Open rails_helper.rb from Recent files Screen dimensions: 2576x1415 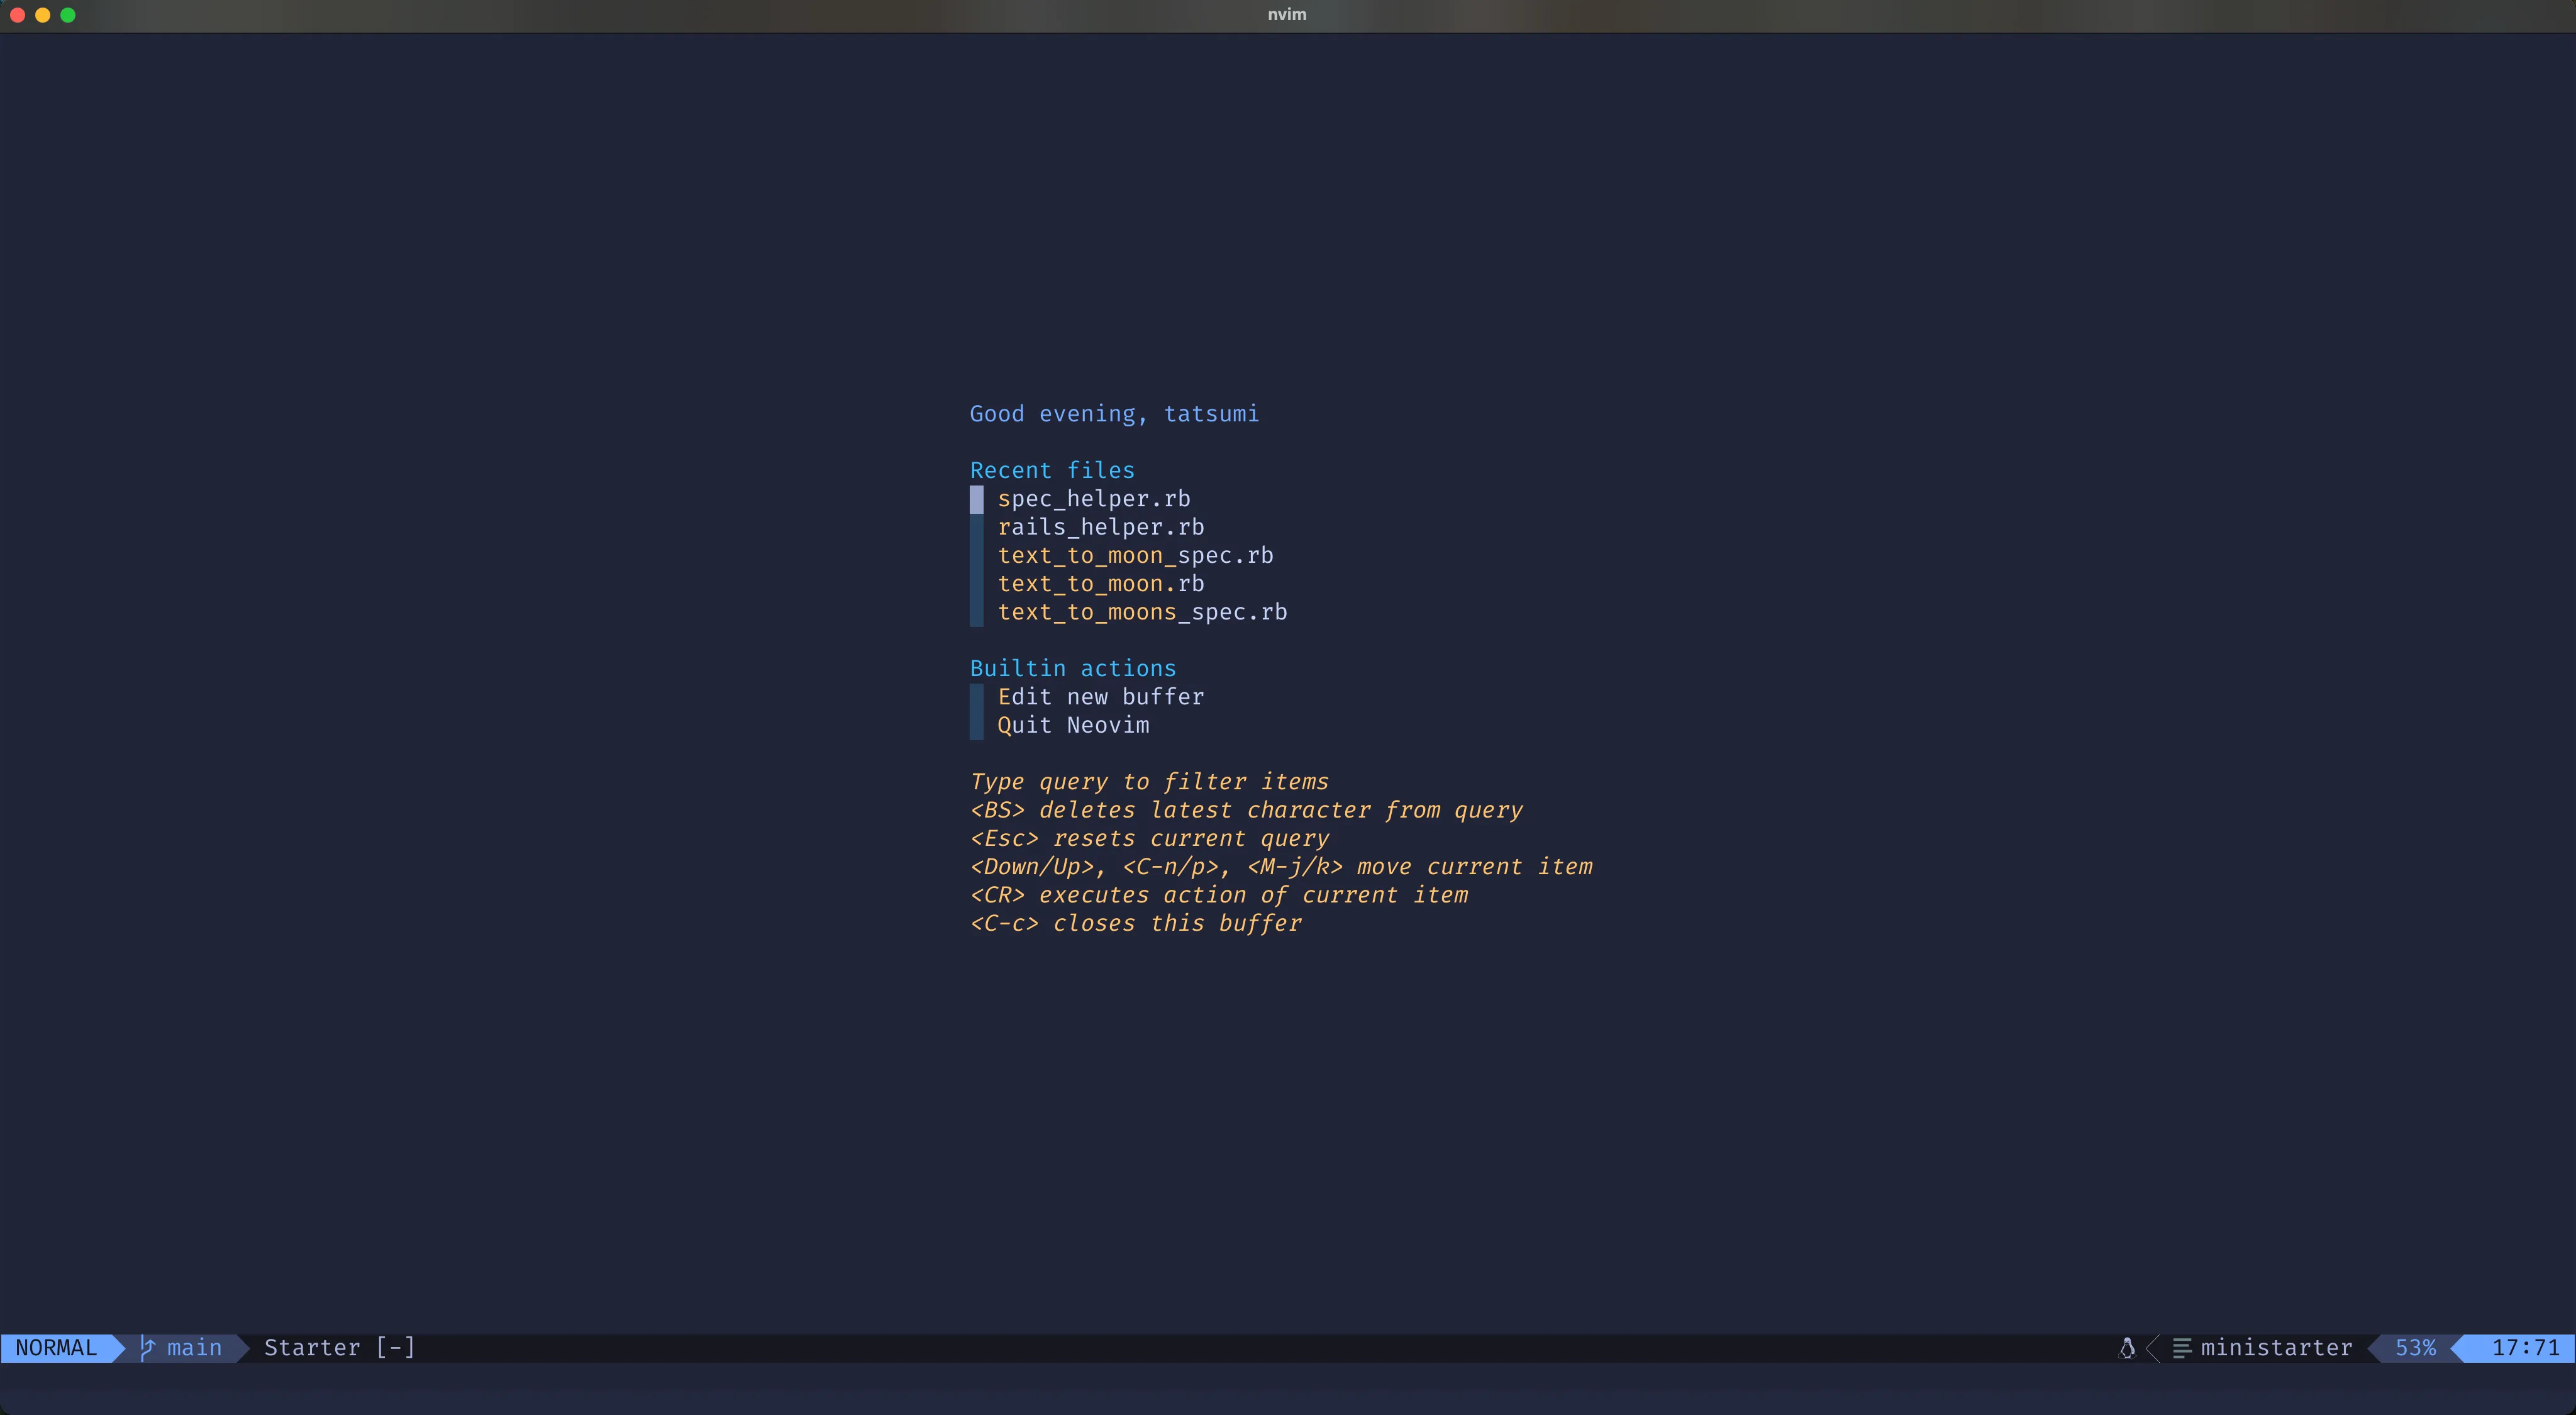pyautogui.click(x=1100, y=527)
